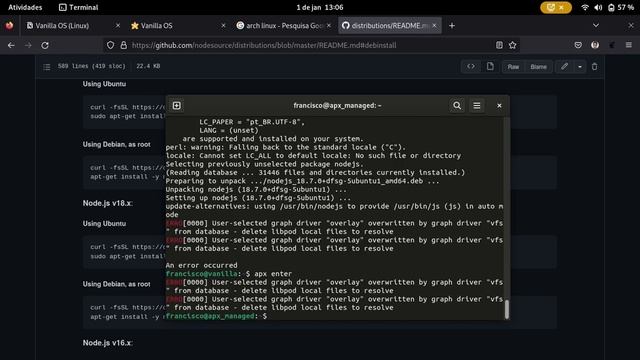Open Wi-Fi status indicator
Screen dimensions: 640x360
click(585, 7)
